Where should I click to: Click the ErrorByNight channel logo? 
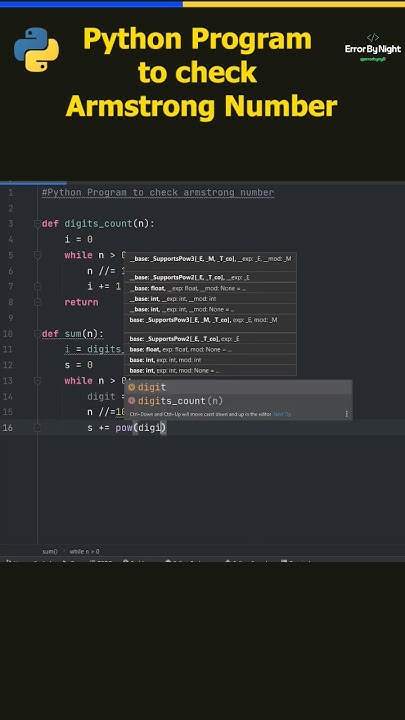tap(372, 48)
